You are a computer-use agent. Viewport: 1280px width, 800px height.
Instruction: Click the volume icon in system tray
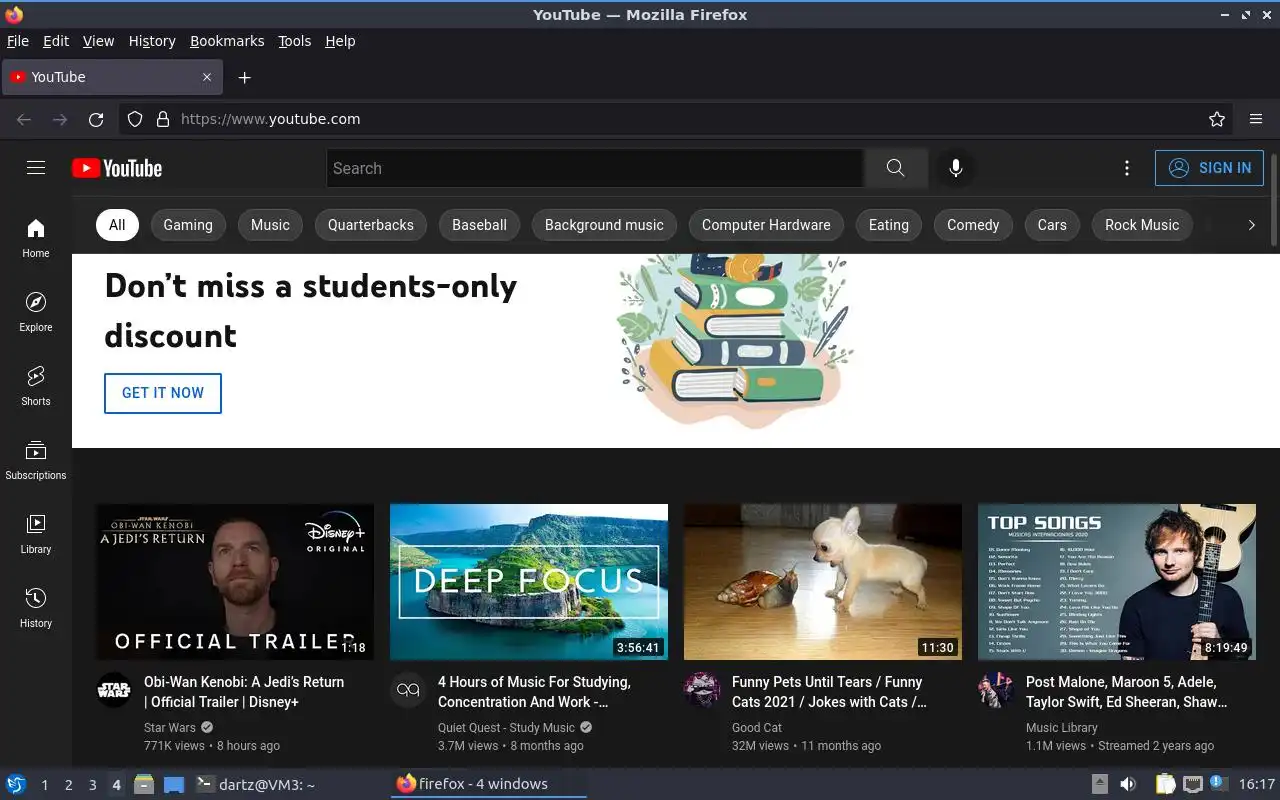pos(1128,784)
